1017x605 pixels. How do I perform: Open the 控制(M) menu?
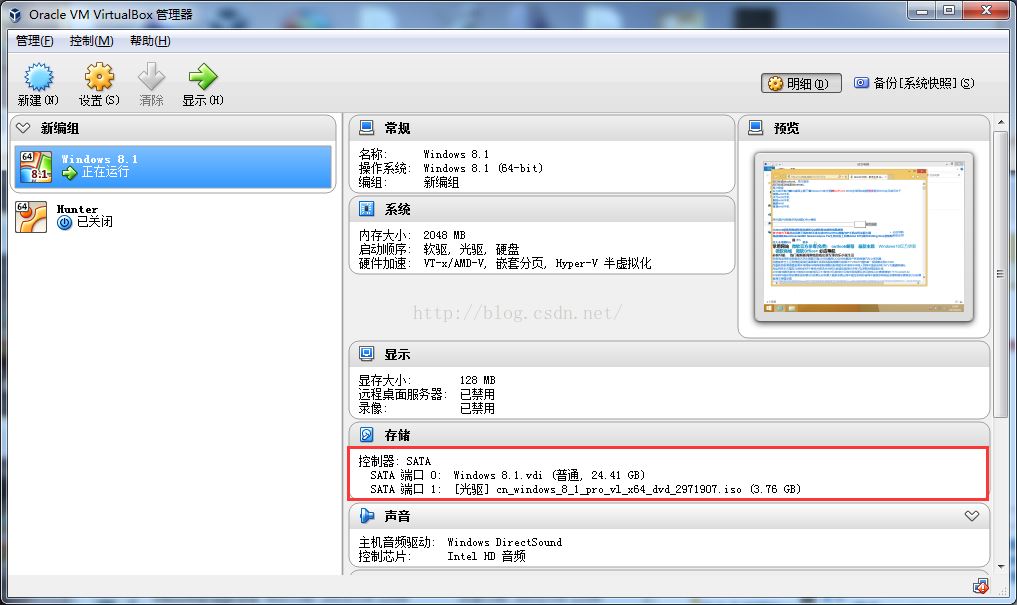coord(91,41)
